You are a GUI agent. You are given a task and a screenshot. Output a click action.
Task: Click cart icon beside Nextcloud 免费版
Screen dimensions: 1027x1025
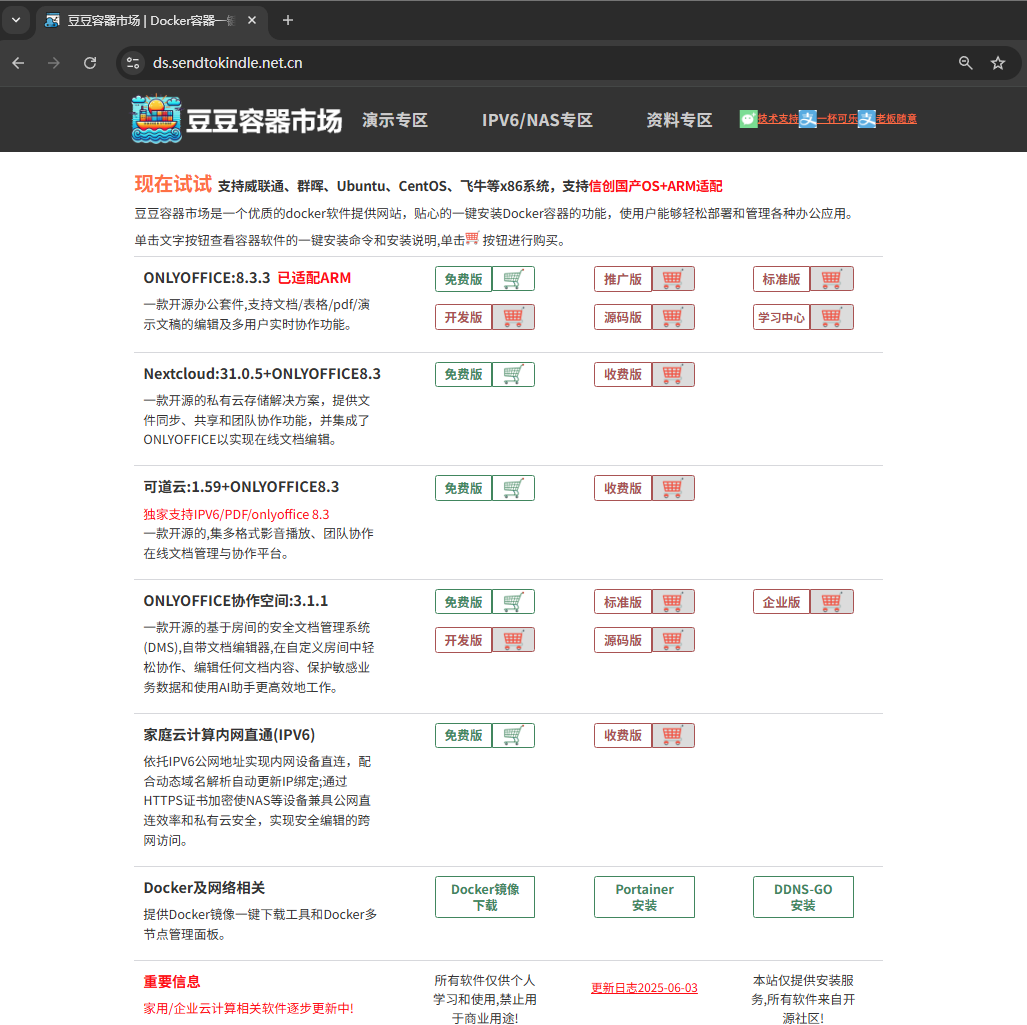click(514, 375)
